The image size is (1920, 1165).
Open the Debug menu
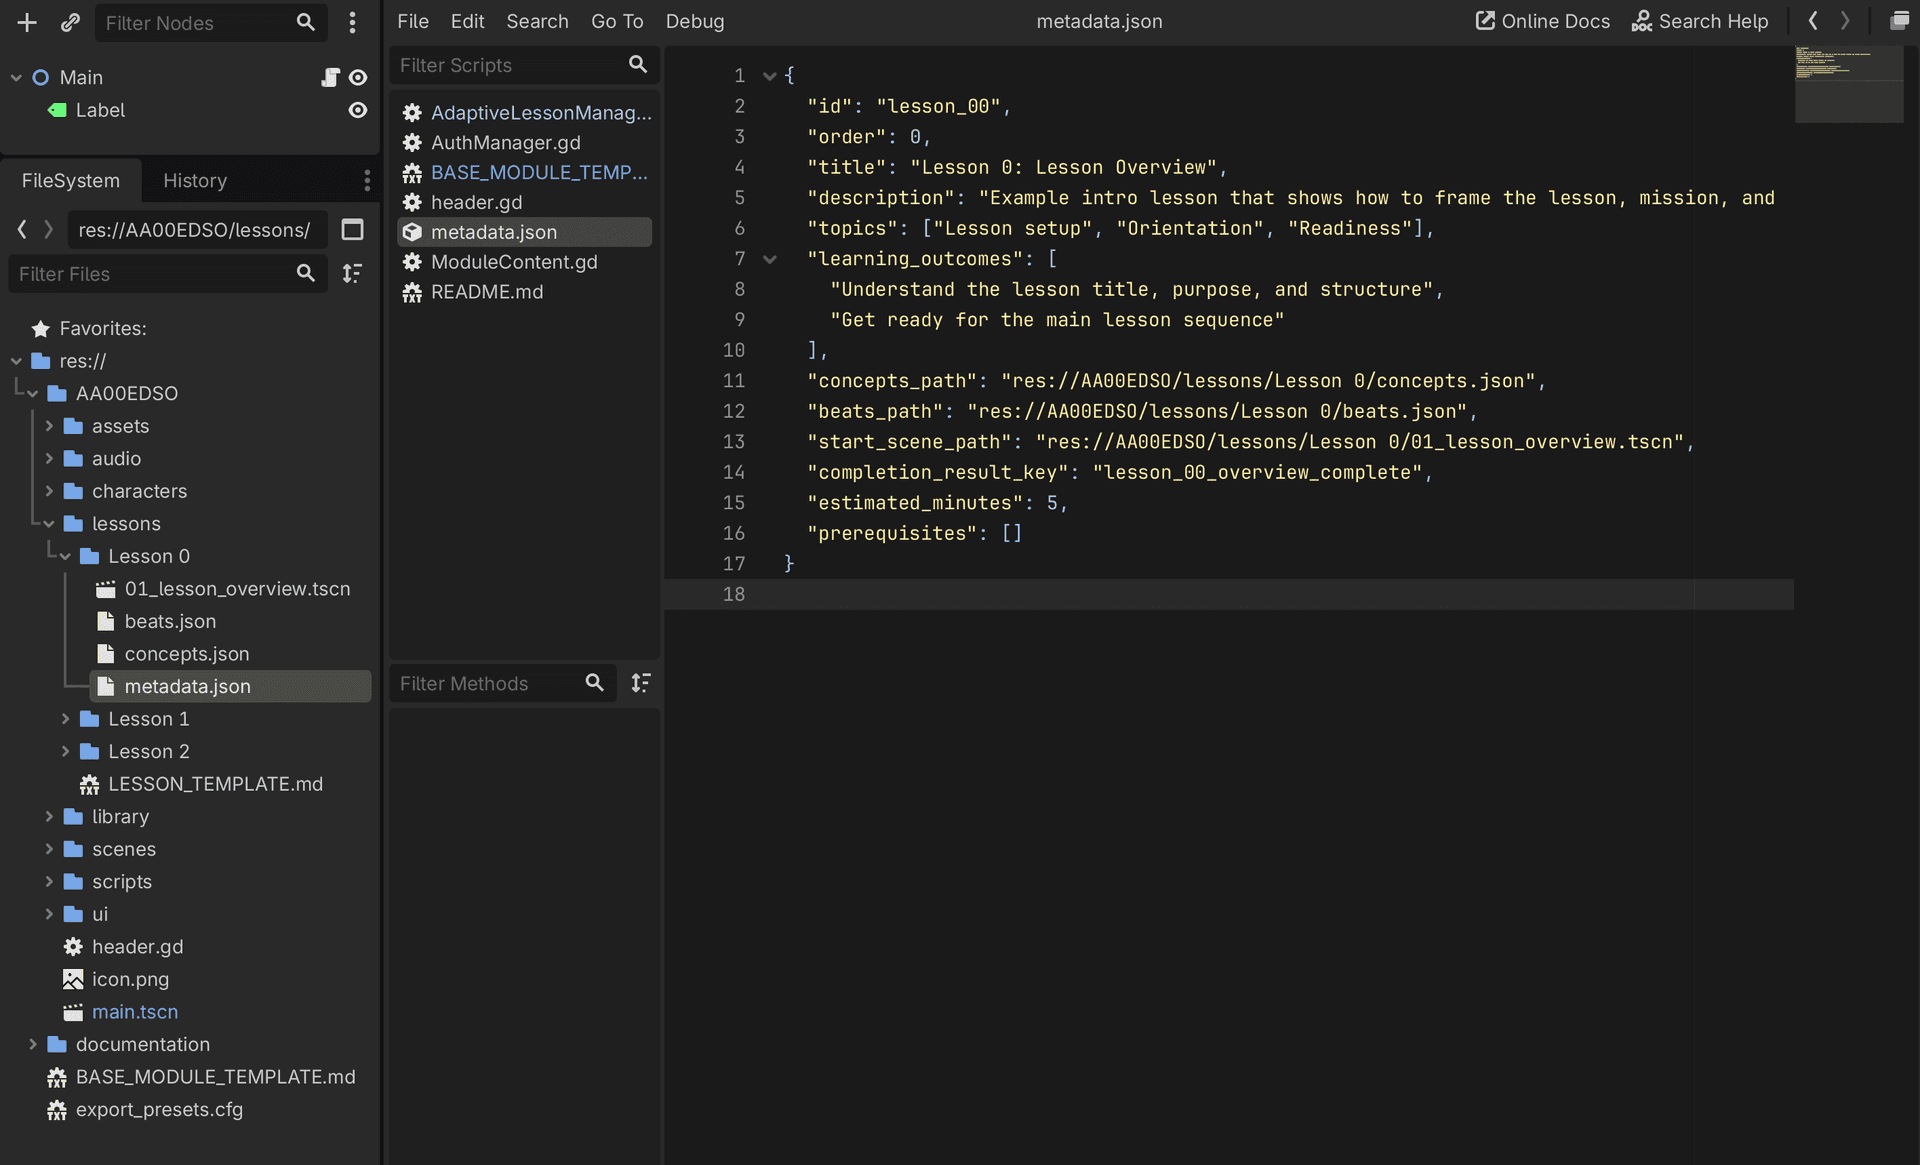(694, 20)
